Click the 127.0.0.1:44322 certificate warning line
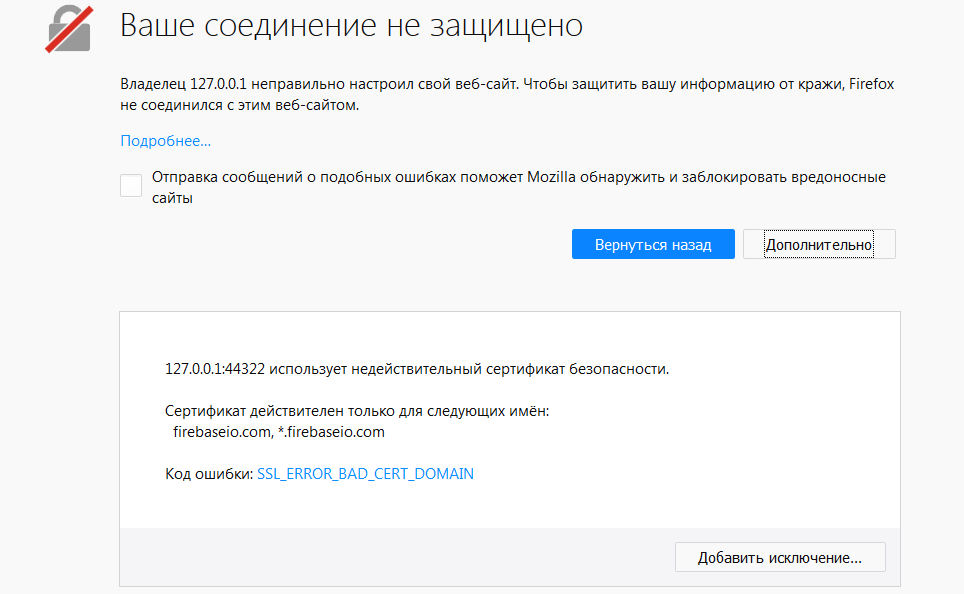Viewport: 964px width, 594px height. click(x=416, y=369)
